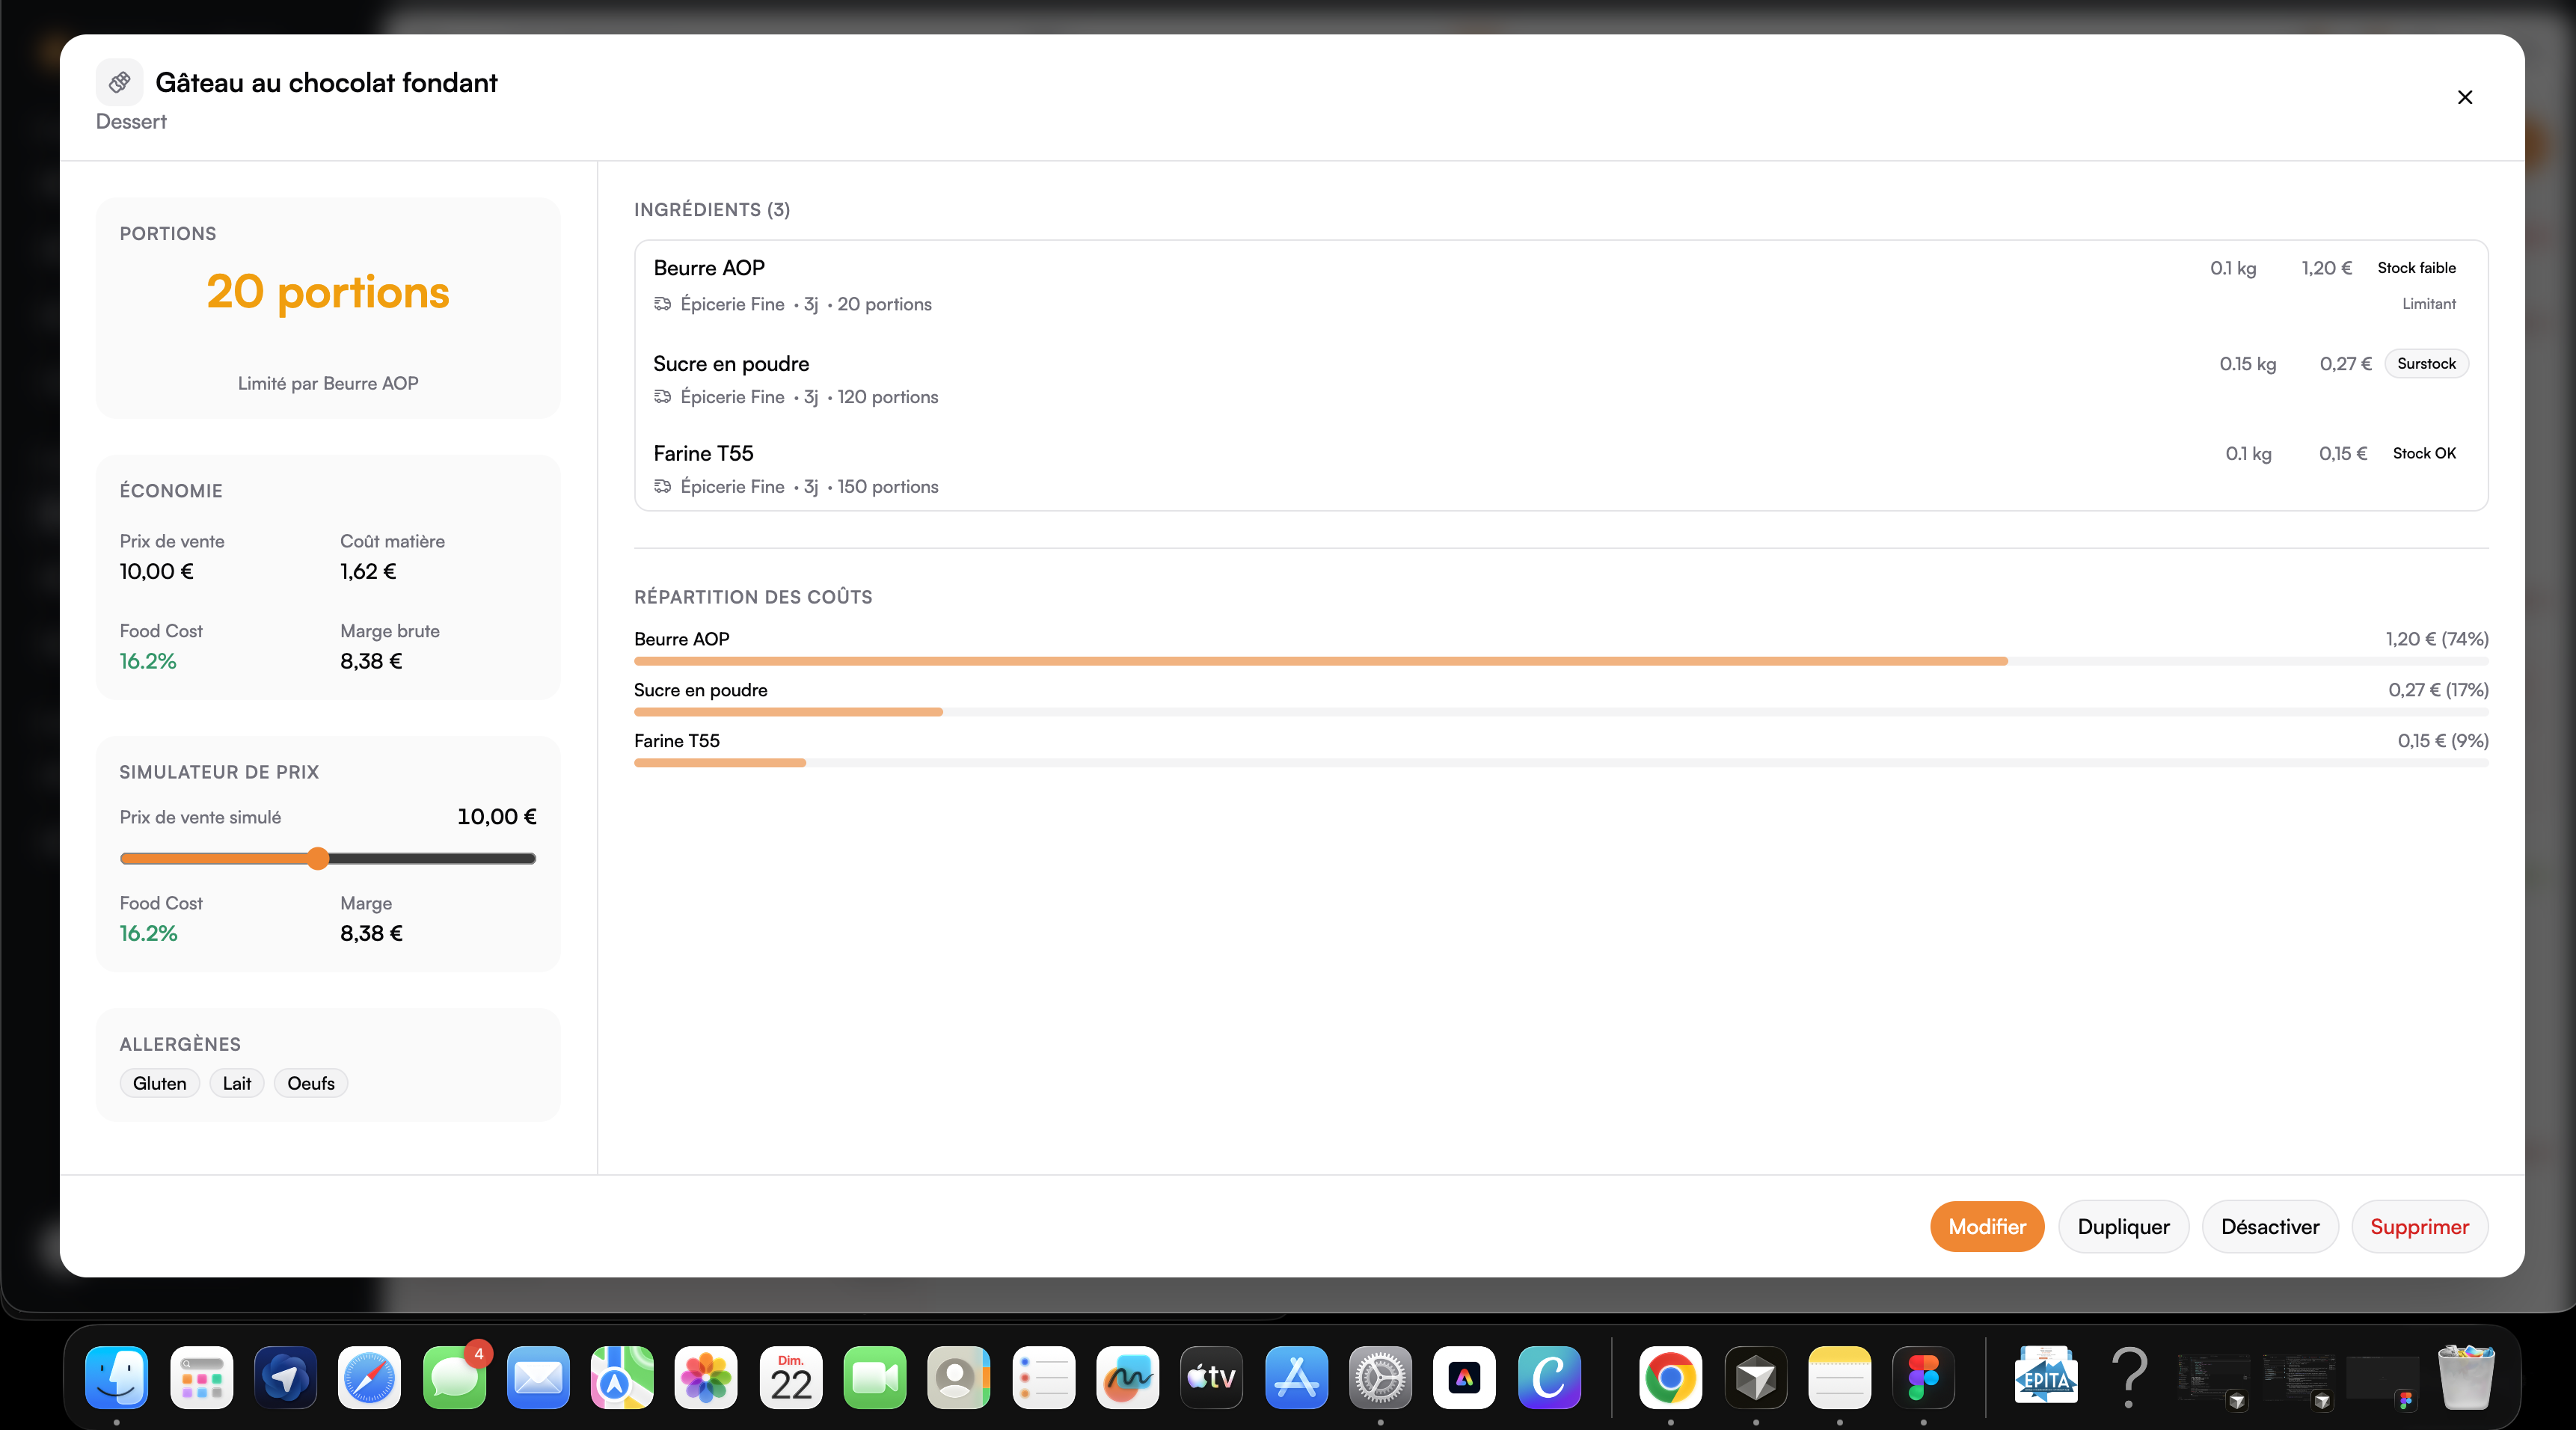Delete recipe via Supprimer button

coord(2418,1226)
